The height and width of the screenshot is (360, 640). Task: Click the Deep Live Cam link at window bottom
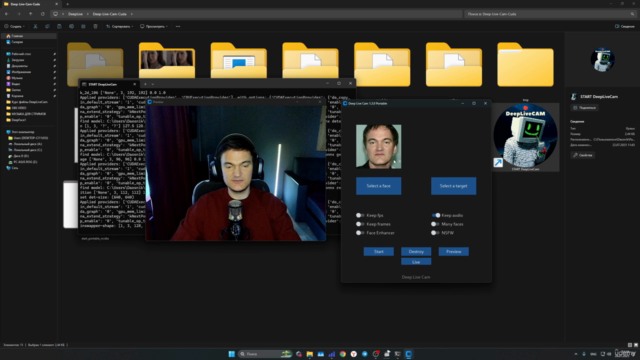(x=416, y=277)
